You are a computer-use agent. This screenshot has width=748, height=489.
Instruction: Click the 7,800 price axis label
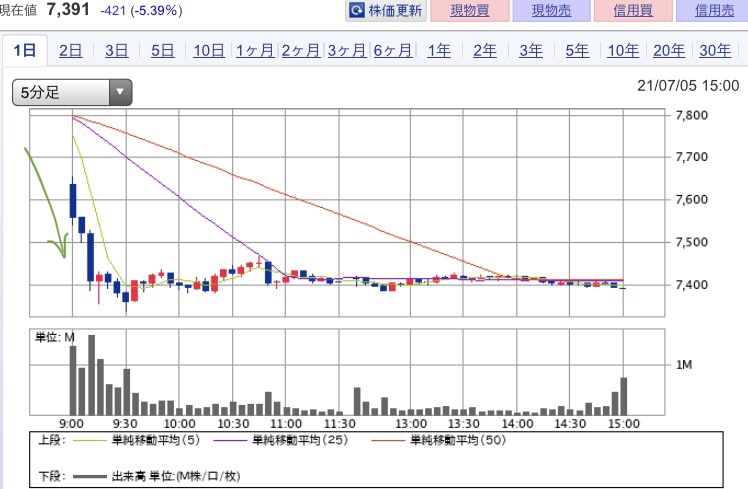[692, 115]
